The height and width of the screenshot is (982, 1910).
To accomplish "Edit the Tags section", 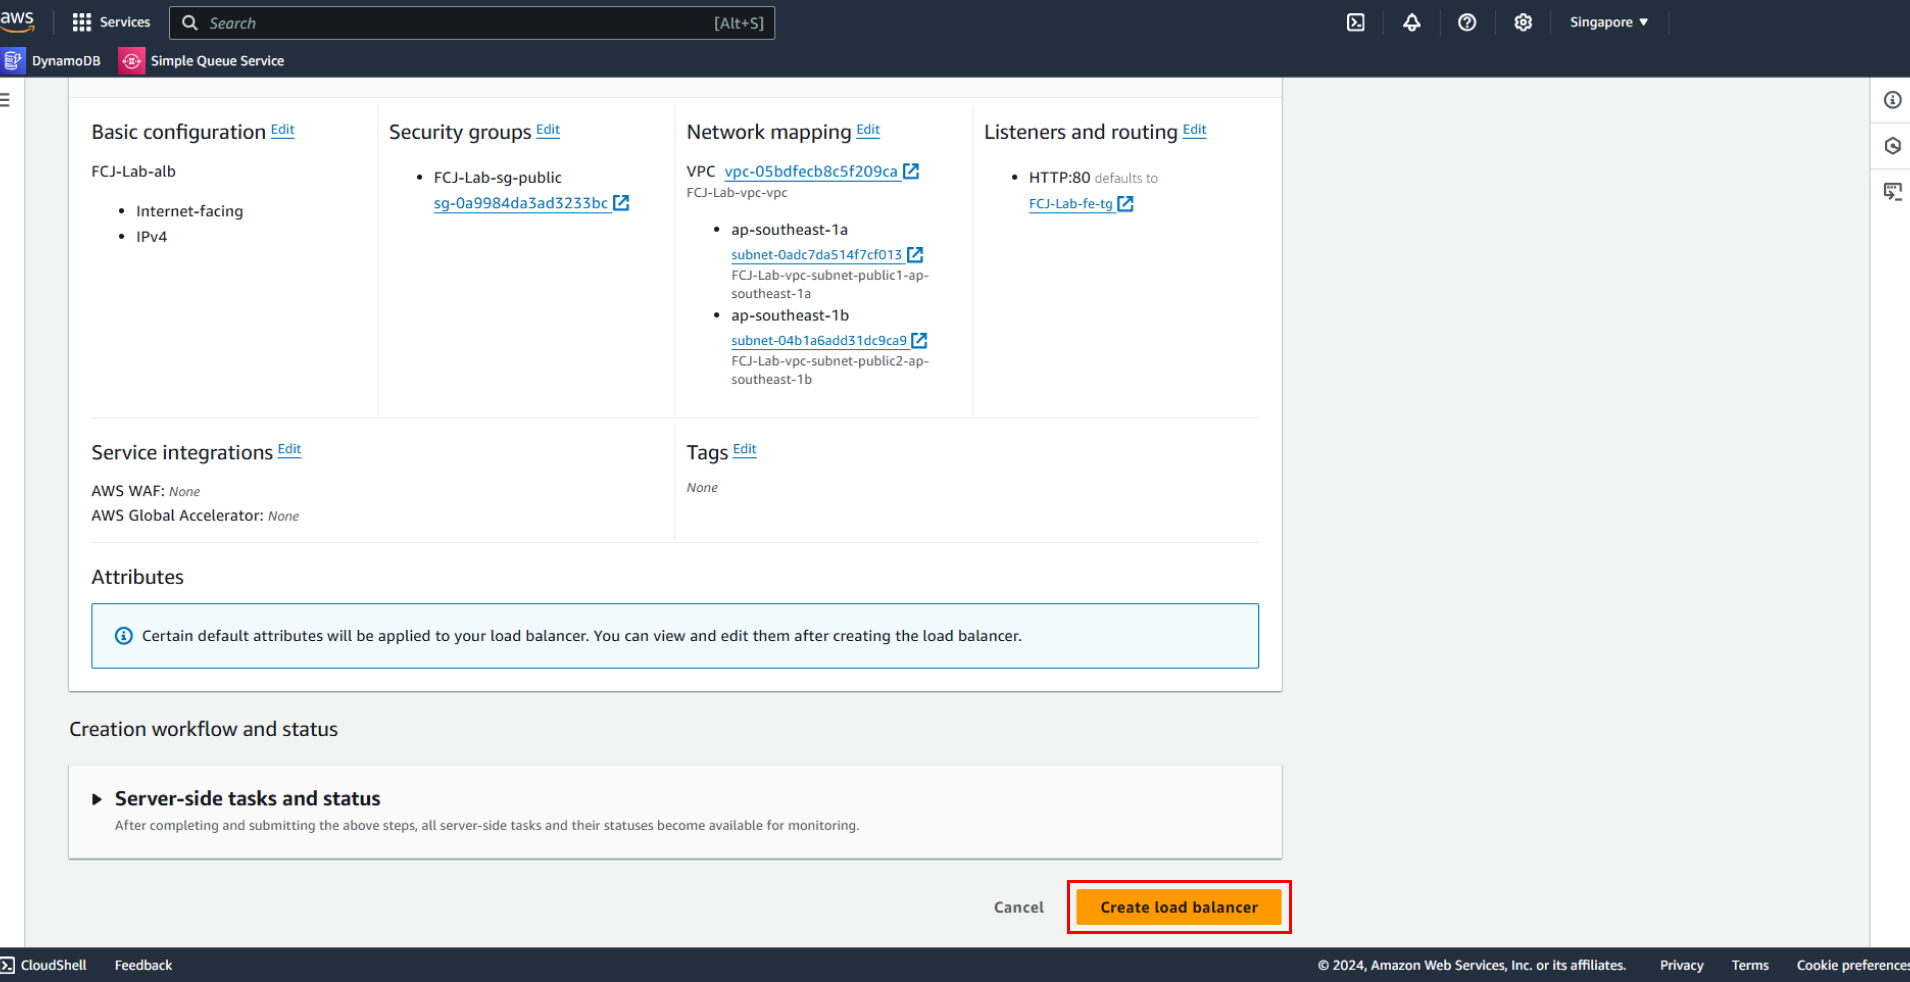I will click(x=744, y=450).
